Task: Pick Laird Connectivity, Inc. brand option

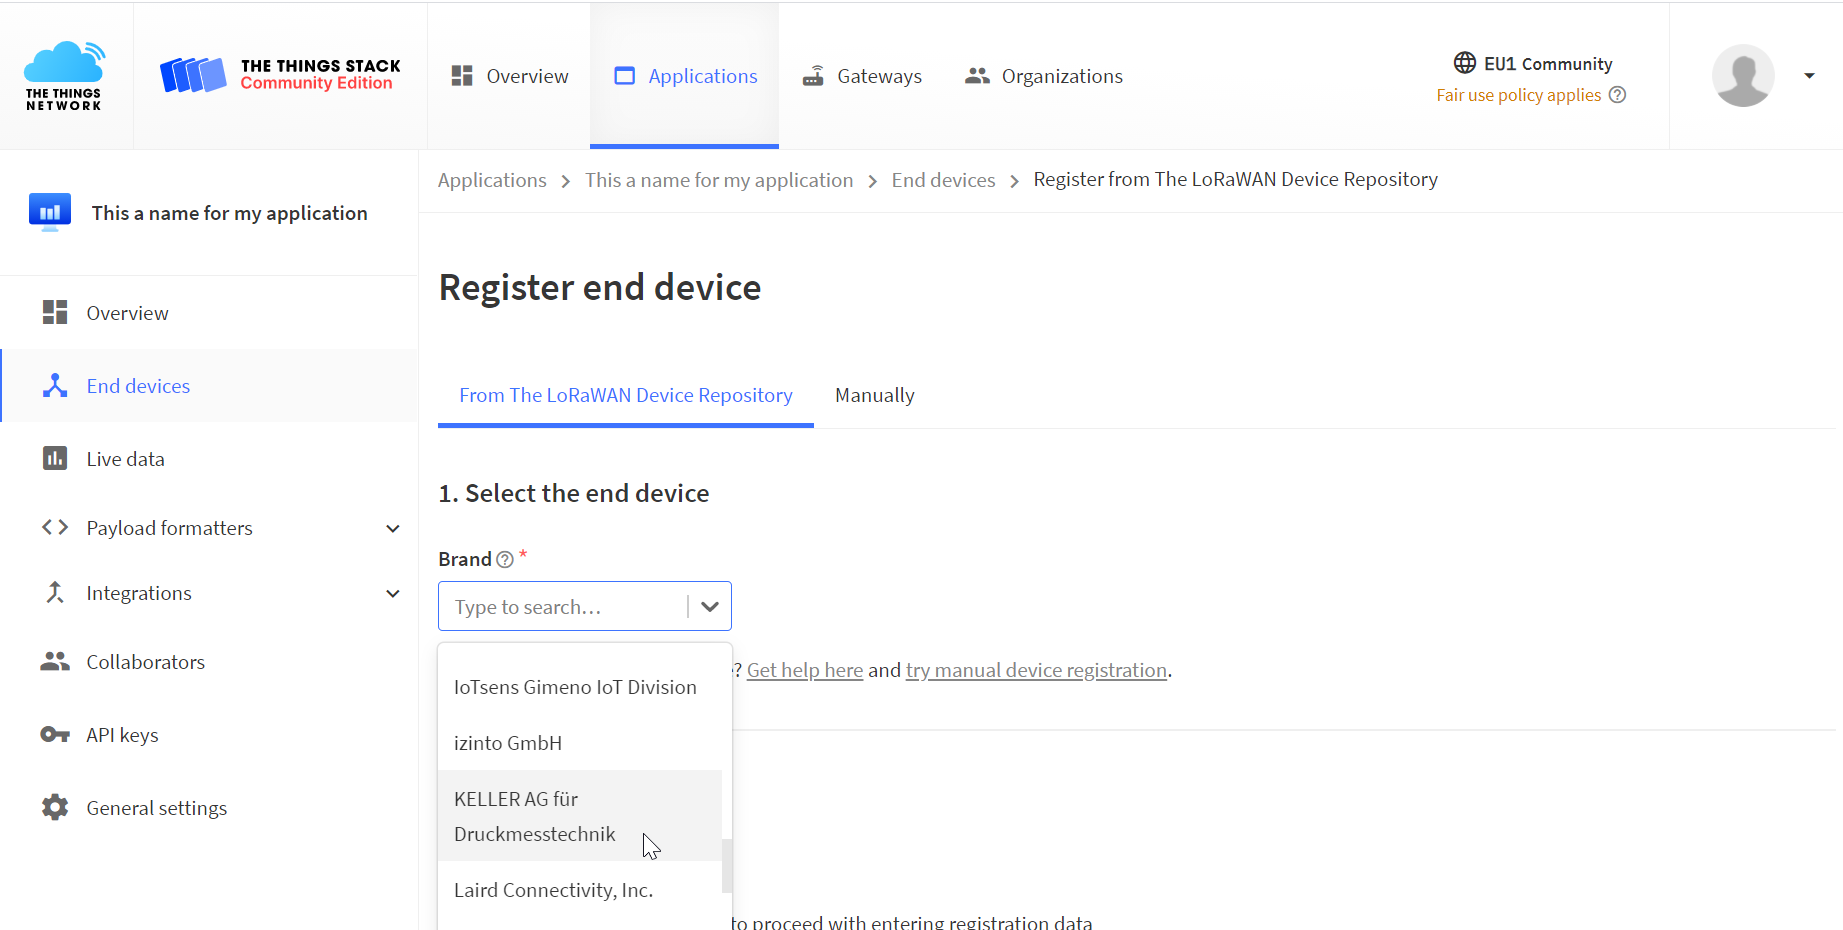Action: (x=580, y=890)
